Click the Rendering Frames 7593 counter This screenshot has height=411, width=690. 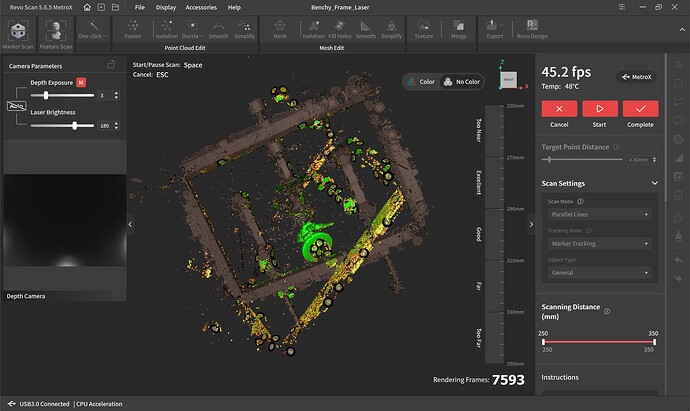click(479, 380)
